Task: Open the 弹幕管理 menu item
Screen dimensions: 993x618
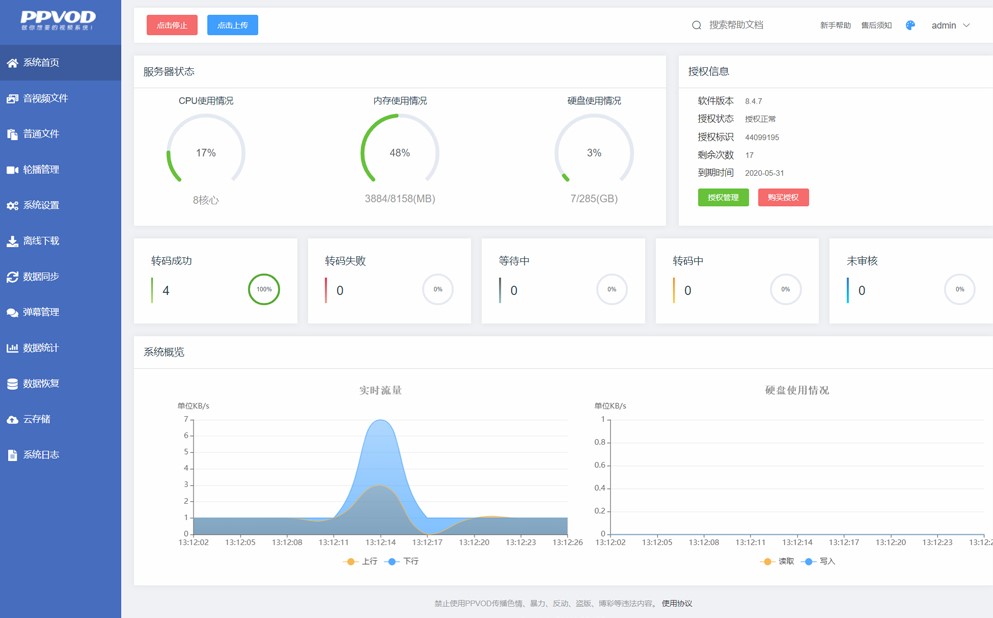Action: [x=41, y=313]
